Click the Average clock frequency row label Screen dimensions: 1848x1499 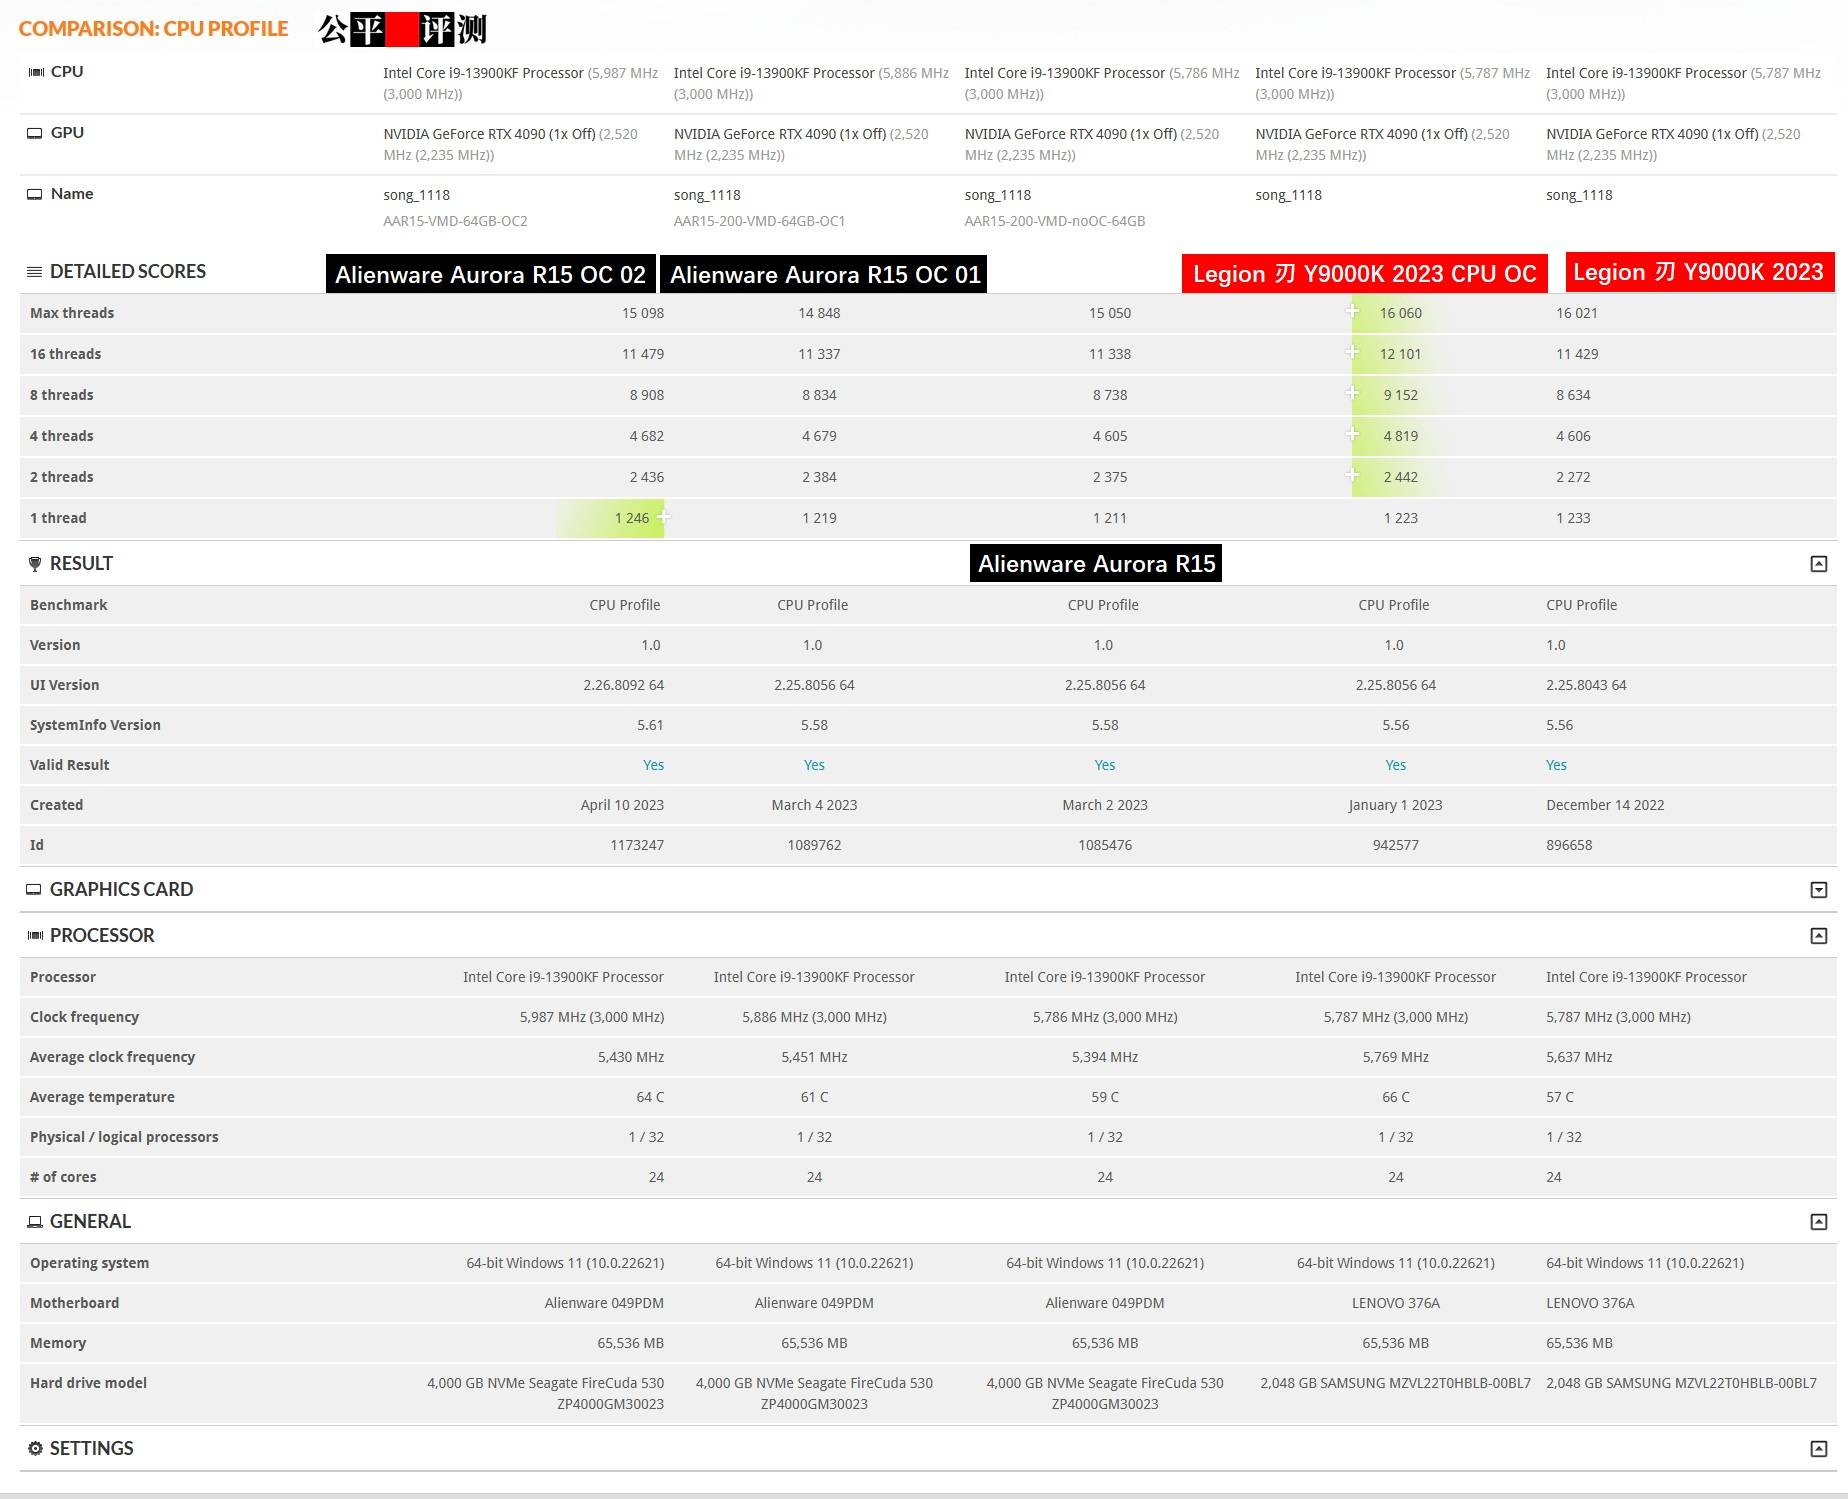pyautogui.click(x=112, y=1057)
